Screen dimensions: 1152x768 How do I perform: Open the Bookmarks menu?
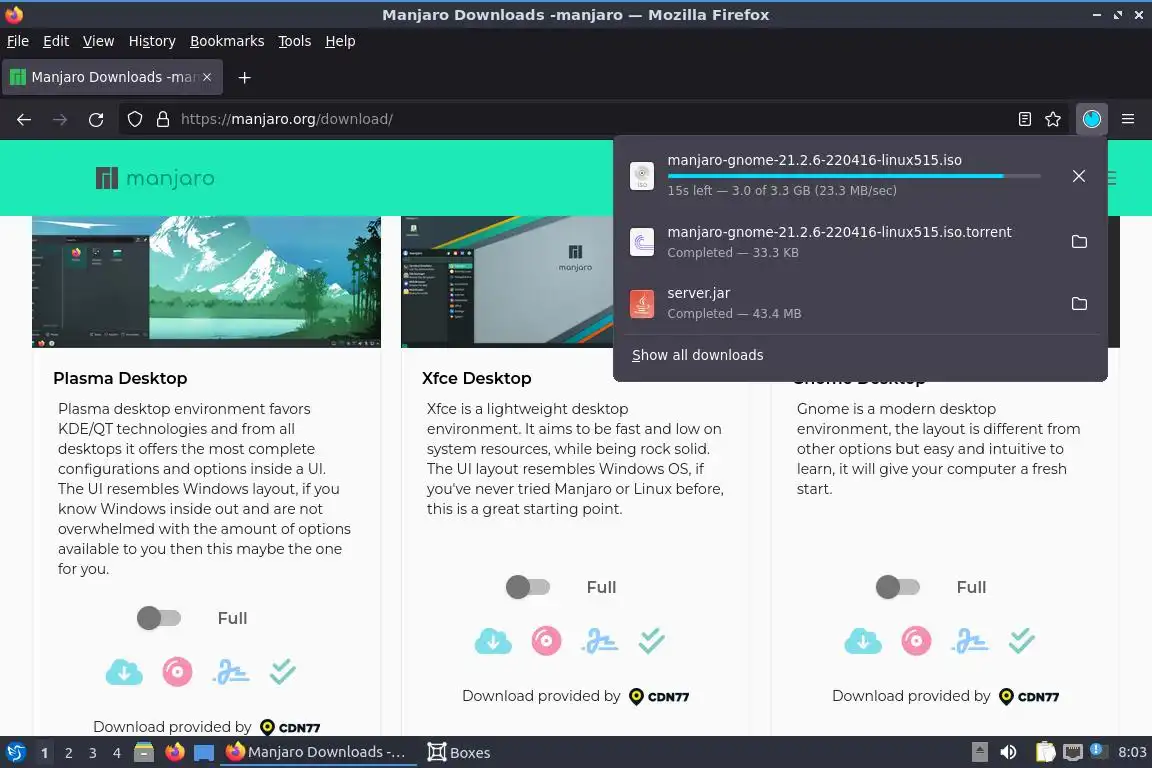click(x=227, y=41)
